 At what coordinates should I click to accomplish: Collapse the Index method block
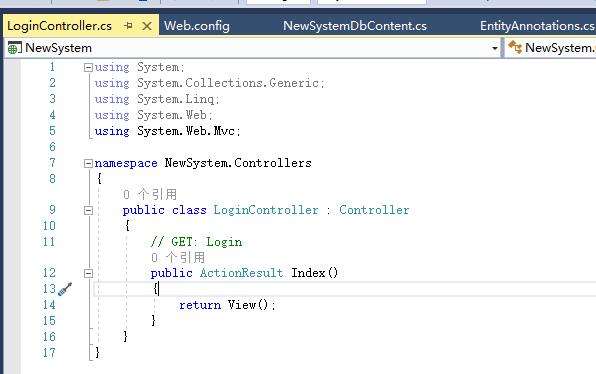click(88, 273)
